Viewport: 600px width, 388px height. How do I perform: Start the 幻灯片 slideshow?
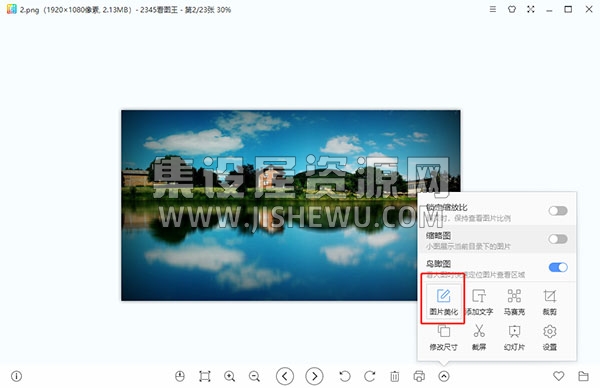pos(514,337)
